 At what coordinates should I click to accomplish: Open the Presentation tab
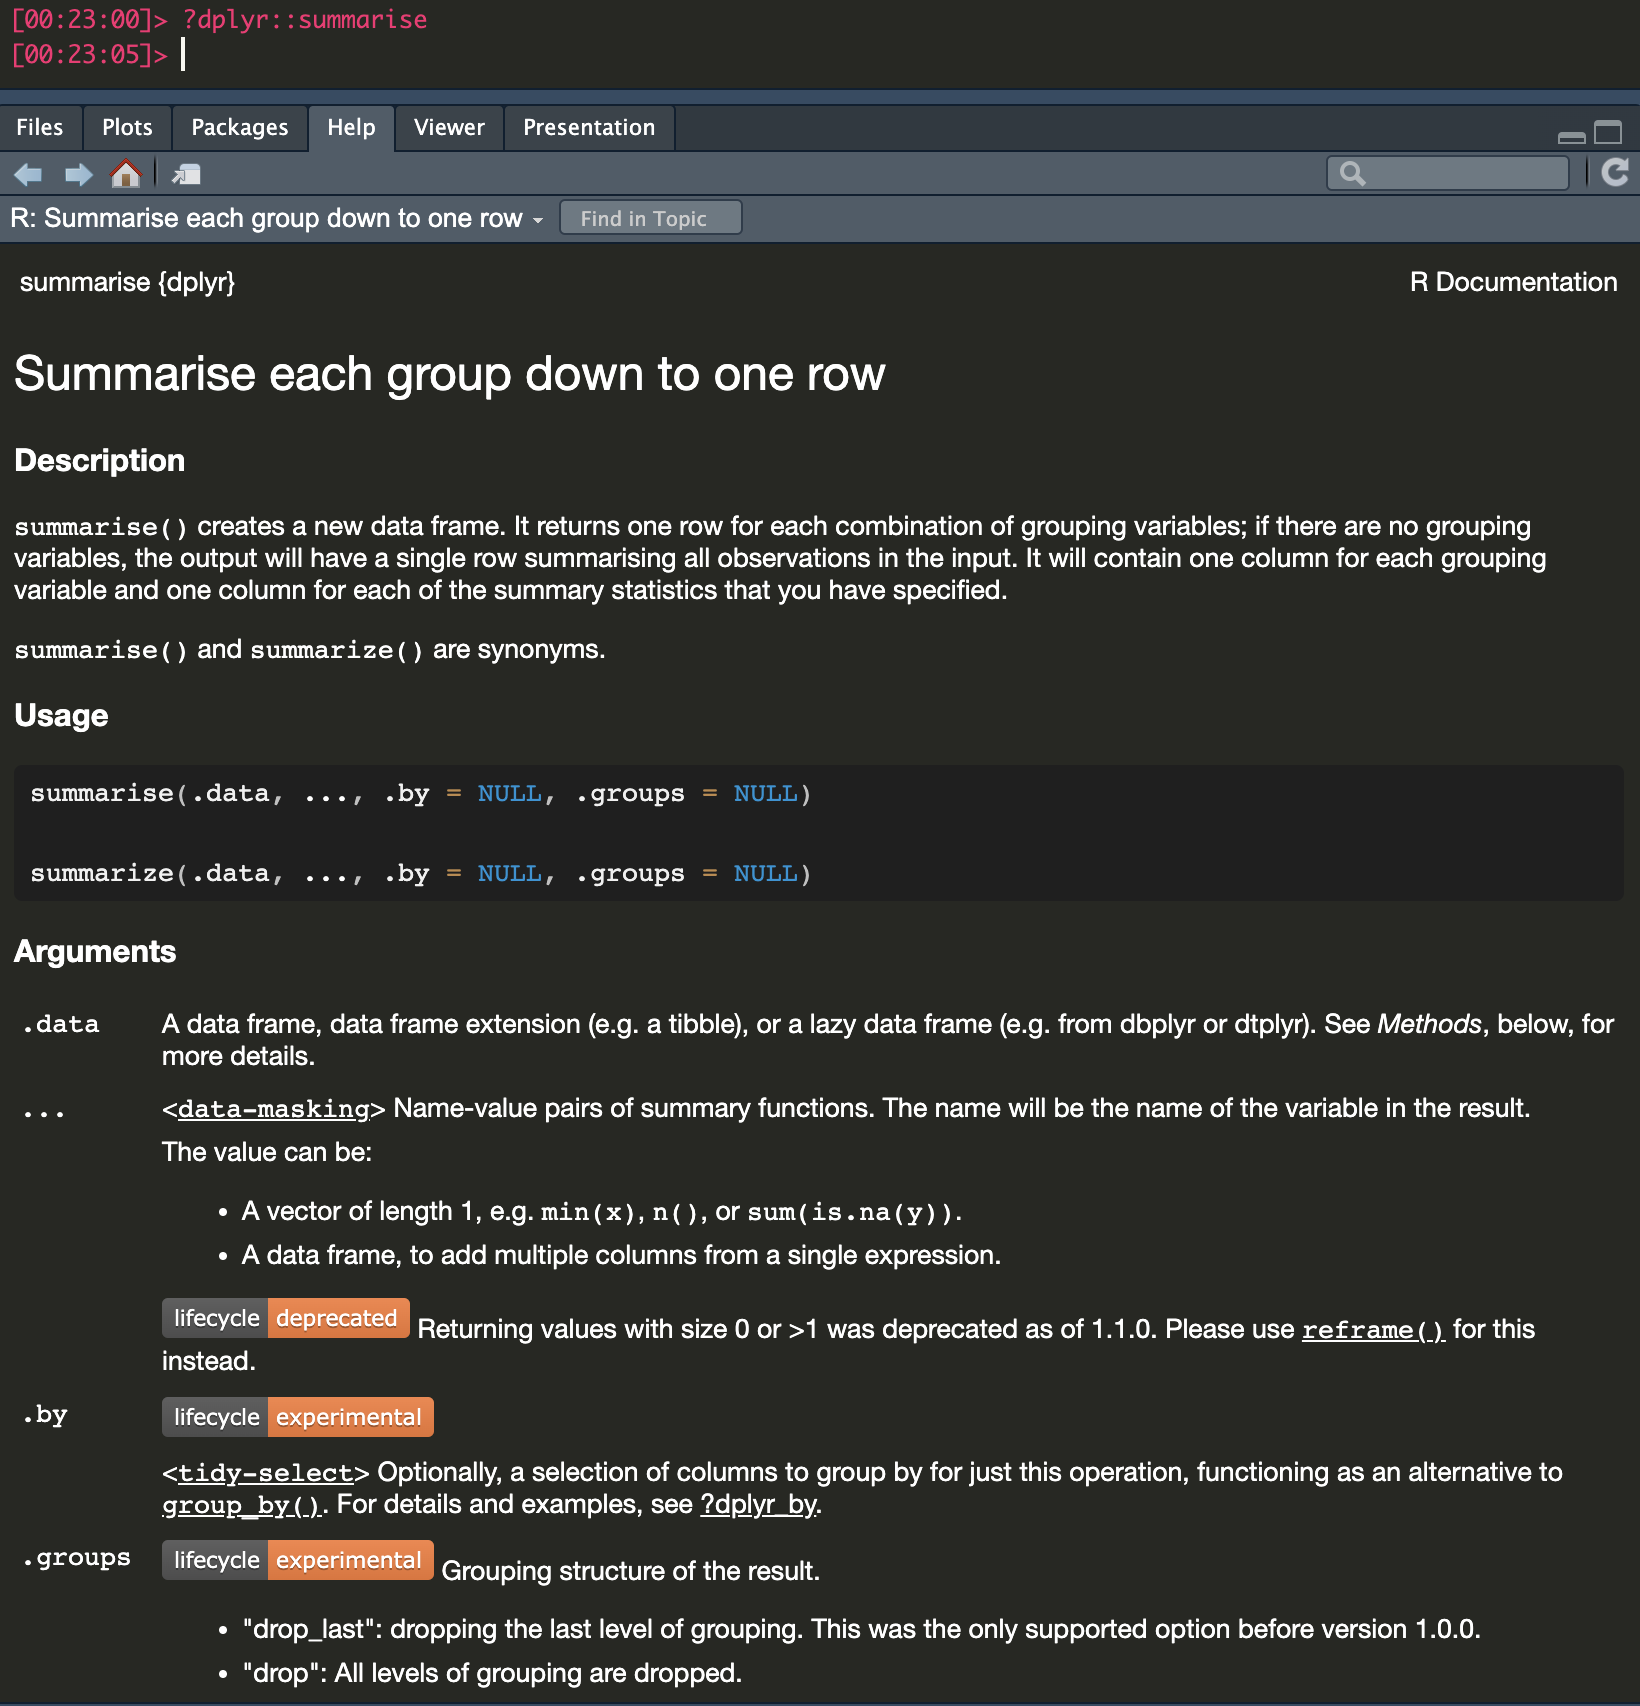coord(589,128)
